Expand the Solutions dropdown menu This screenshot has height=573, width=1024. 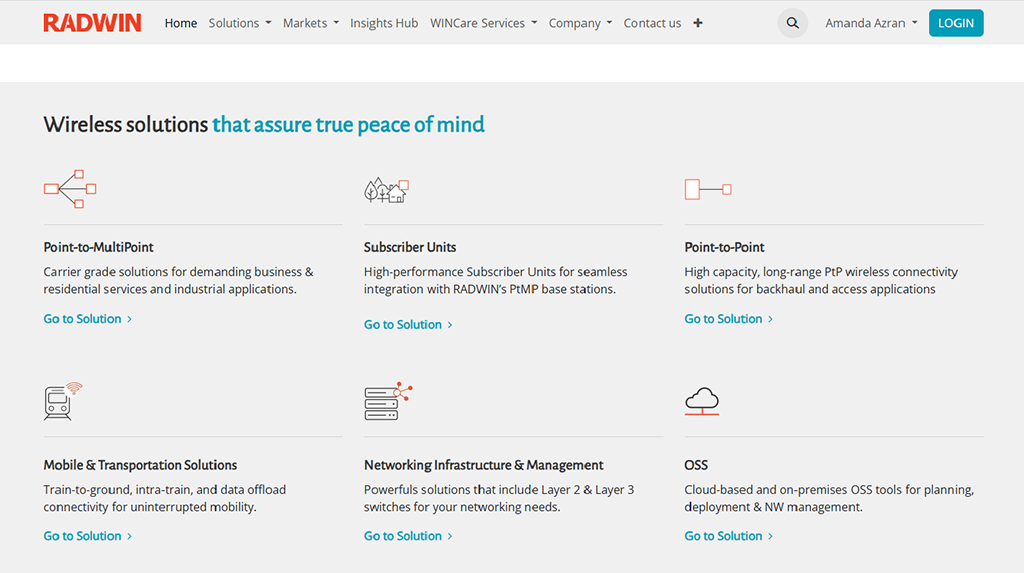pos(239,23)
